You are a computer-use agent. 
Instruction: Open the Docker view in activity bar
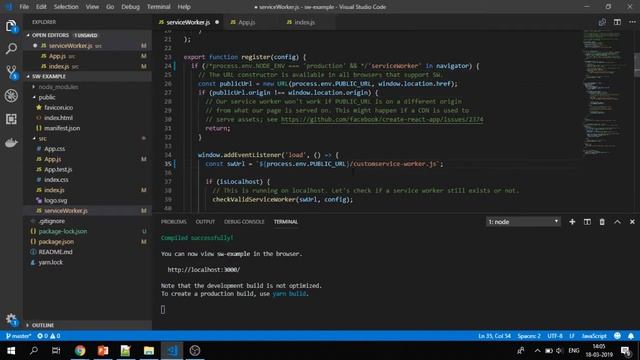(x=11, y=142)
